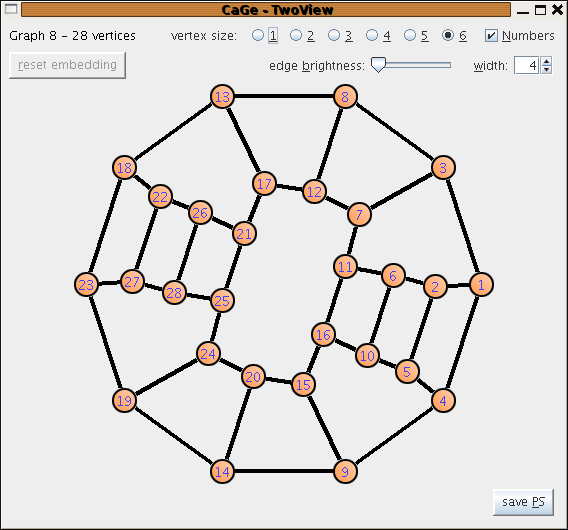Click the reset embedding button

(x=67, y=65)
